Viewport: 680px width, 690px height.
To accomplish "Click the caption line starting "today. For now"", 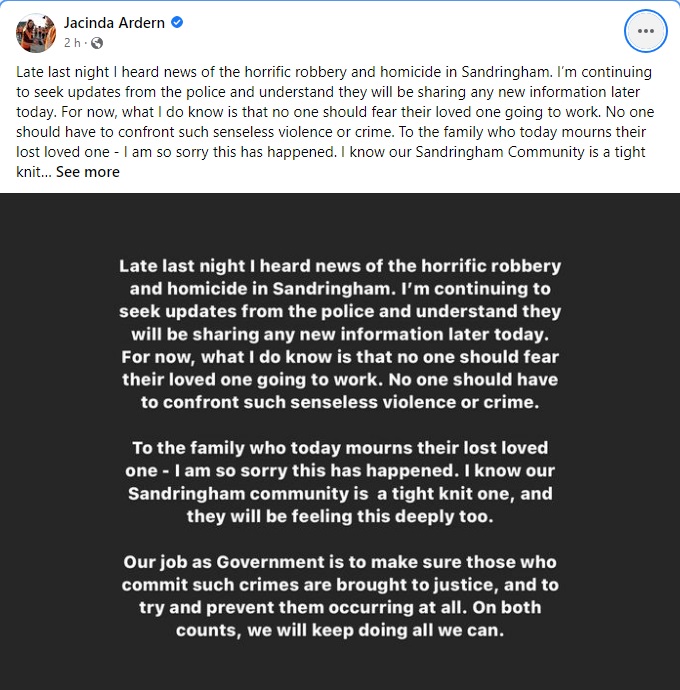I will click(x=330, y=112).
